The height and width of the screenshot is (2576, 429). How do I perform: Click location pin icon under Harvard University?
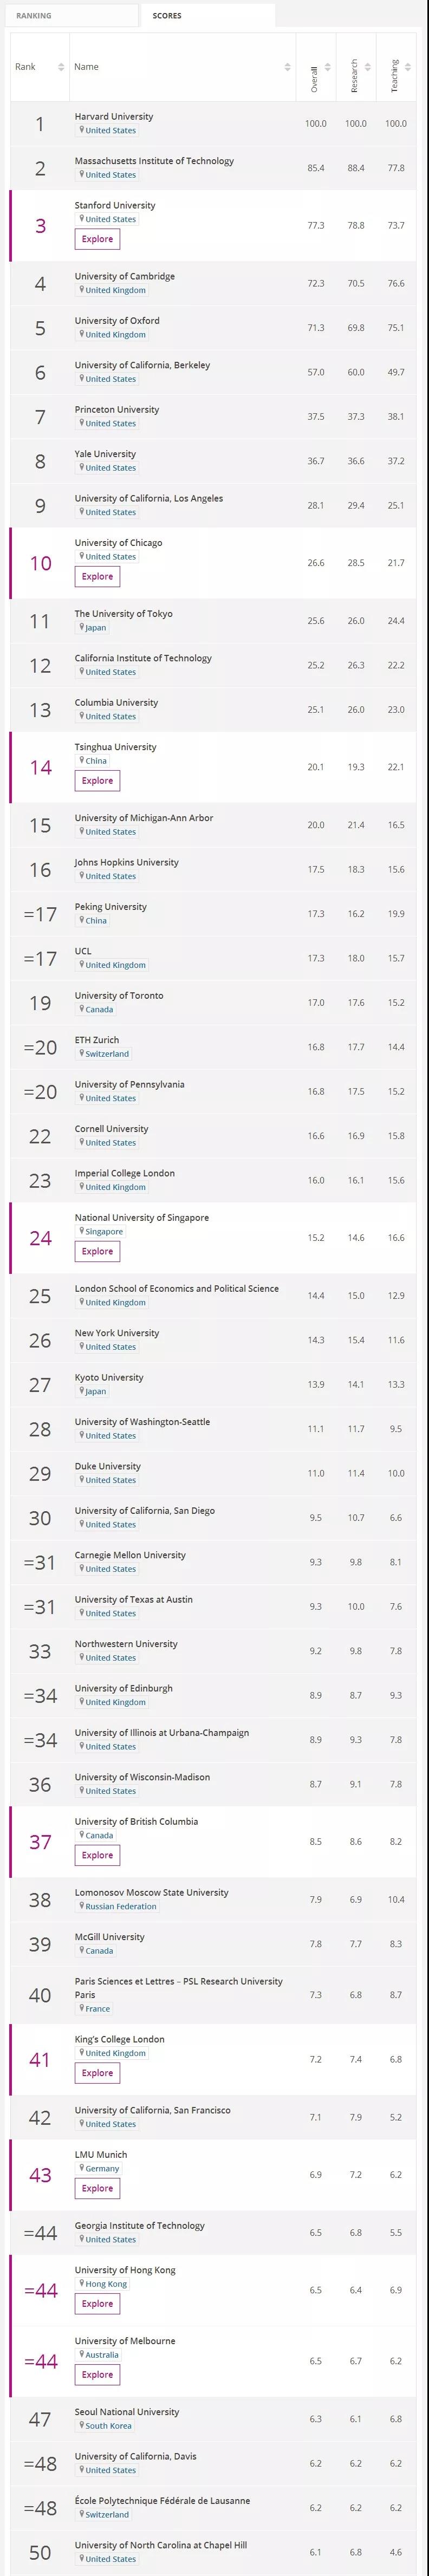point(82,130)
